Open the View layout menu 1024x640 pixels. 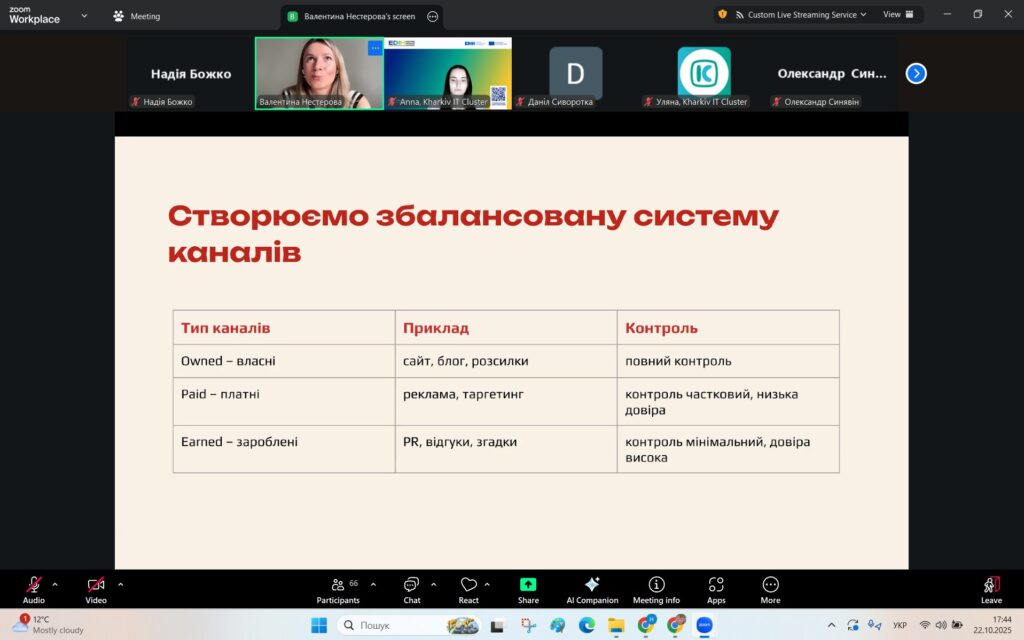pyautogui.click(x=897, y=15)
